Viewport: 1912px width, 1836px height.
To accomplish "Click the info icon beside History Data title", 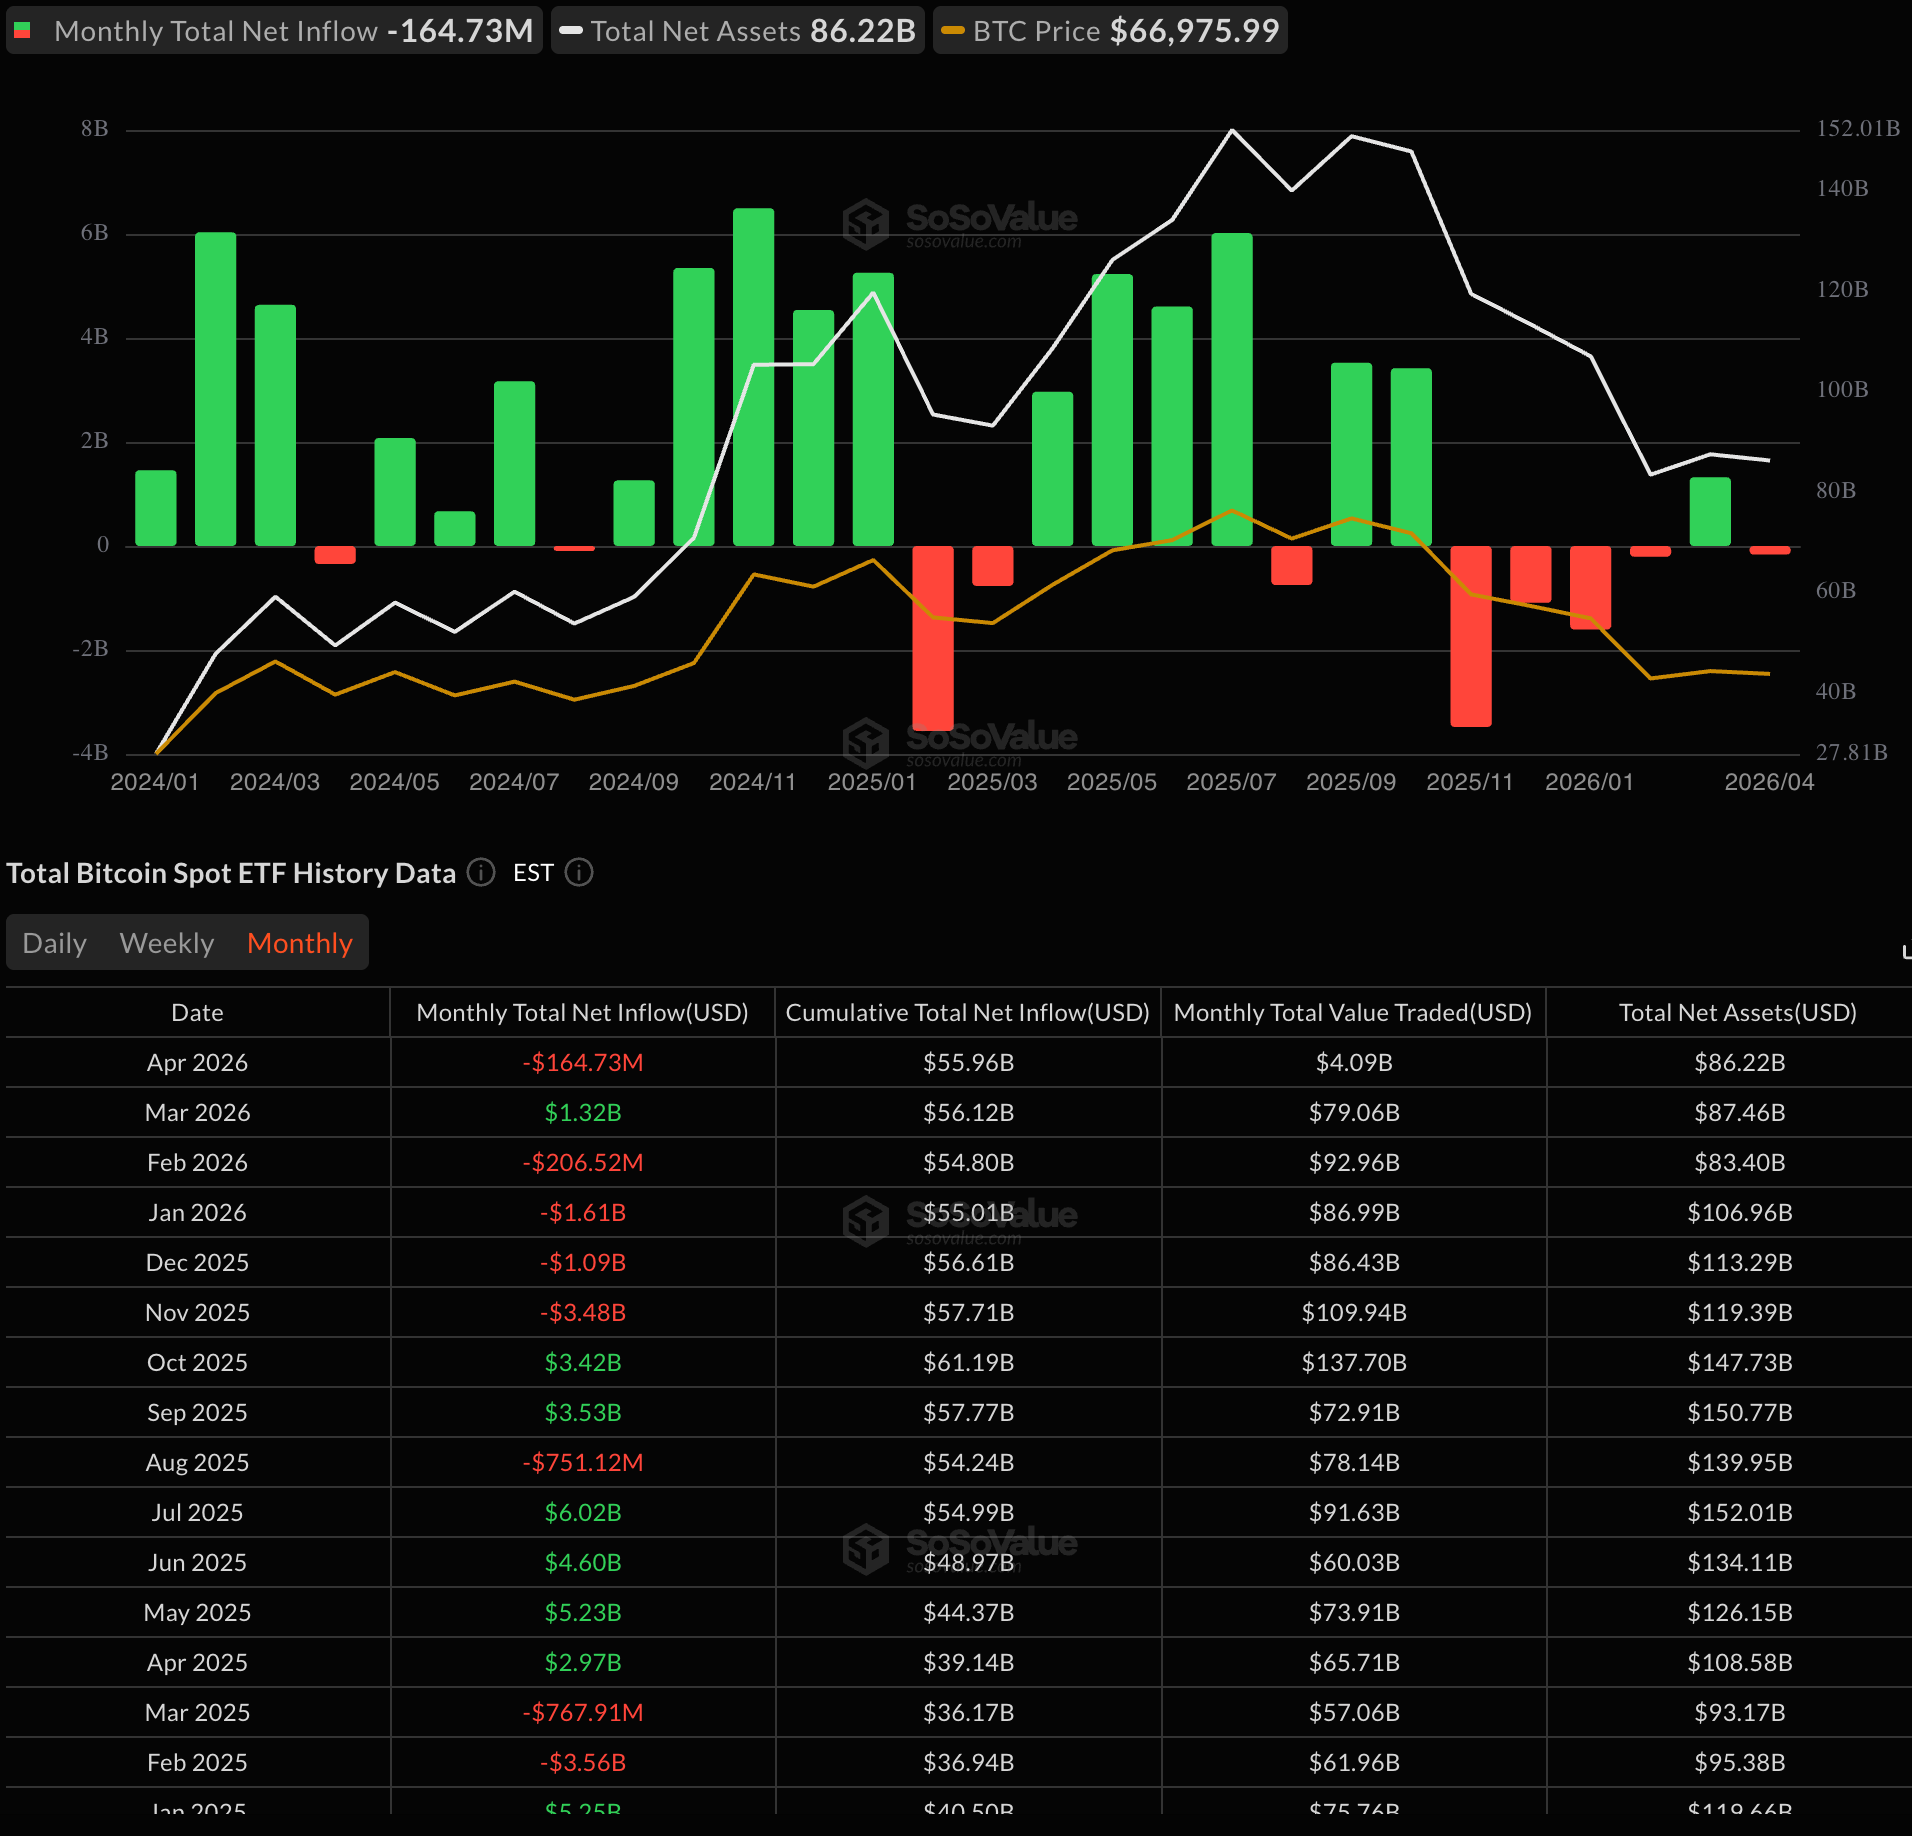I will (481, 873).
